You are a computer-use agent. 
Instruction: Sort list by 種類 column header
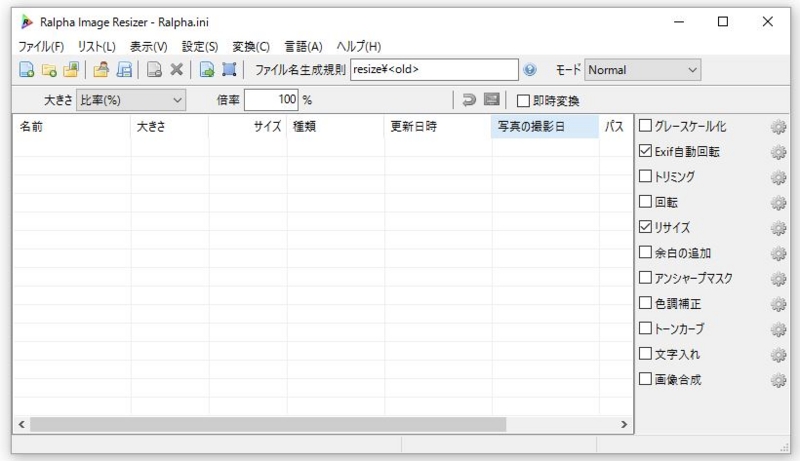tap(336, 126)
